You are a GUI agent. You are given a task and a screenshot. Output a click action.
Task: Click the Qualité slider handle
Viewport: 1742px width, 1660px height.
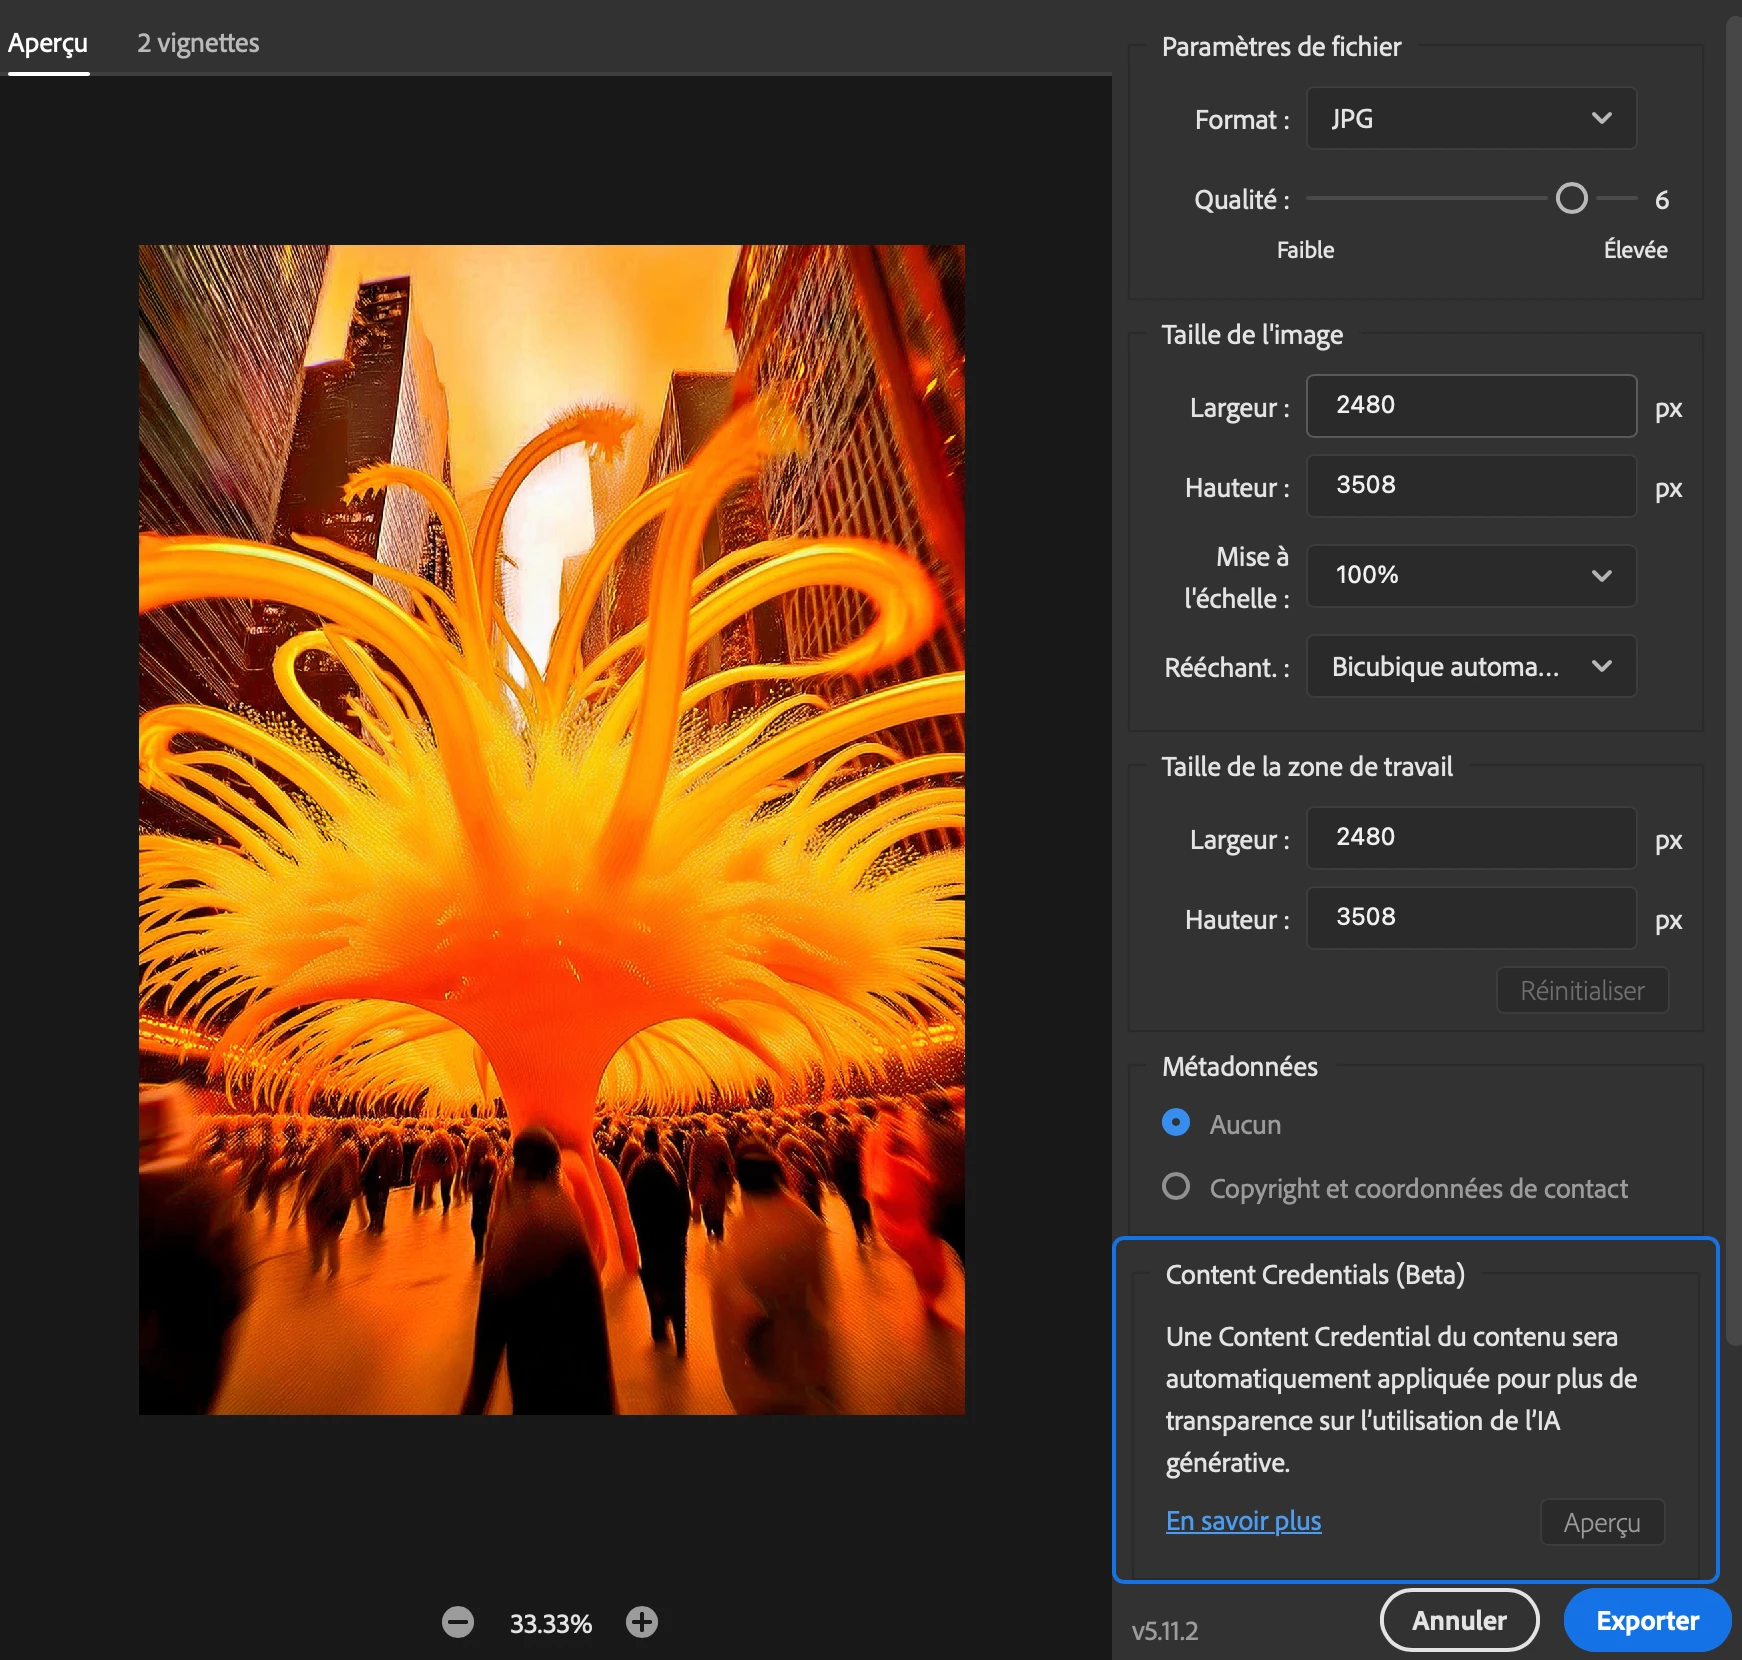[x=1571, y=199]
